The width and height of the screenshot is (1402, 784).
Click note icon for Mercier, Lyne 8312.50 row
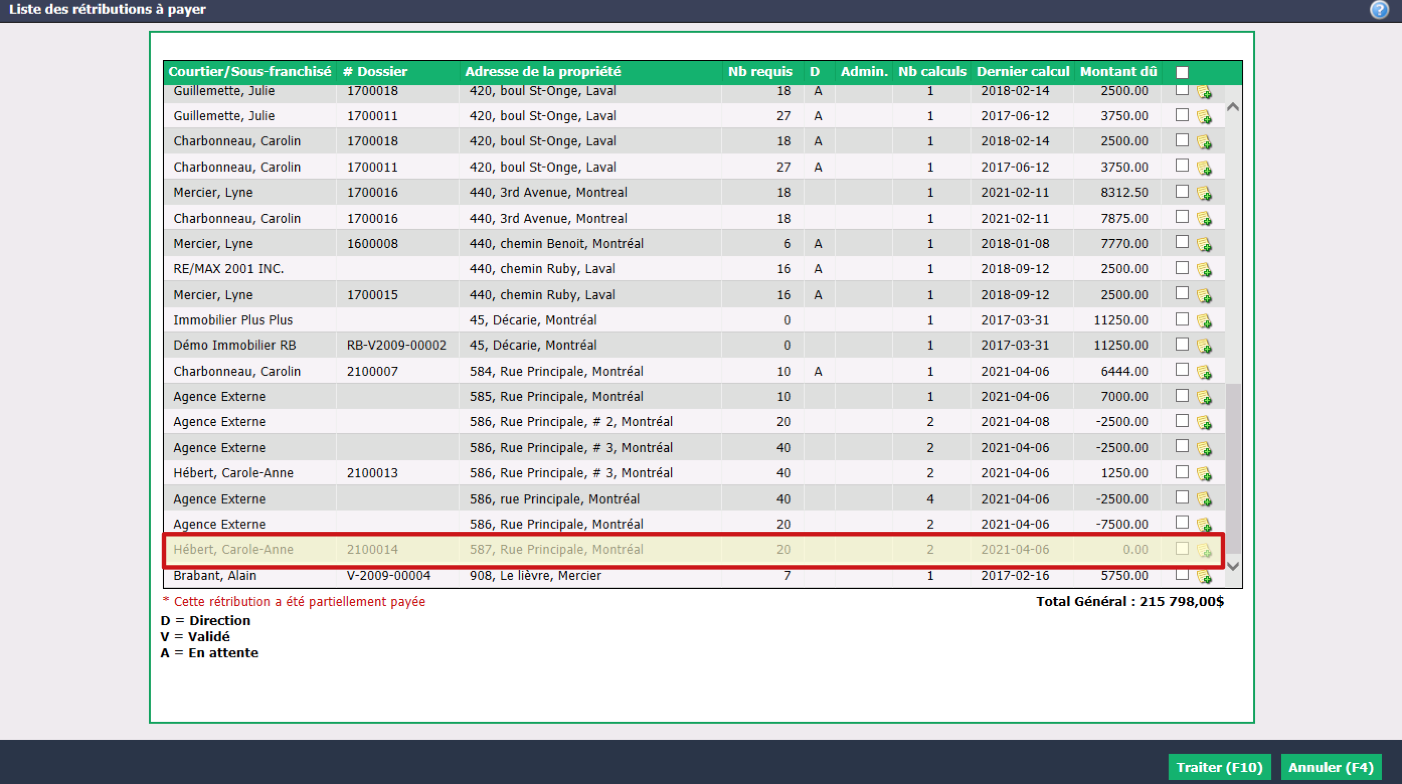[x=1204, y=193]
